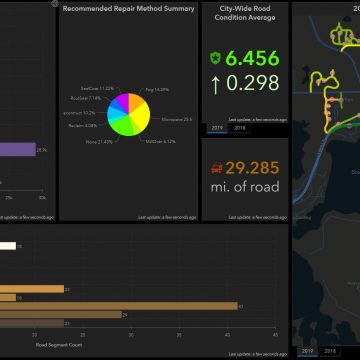This screenshot has width=360, height=360.
Task: Click the longest bar labeled 41
Action: [x=119, y=306]
